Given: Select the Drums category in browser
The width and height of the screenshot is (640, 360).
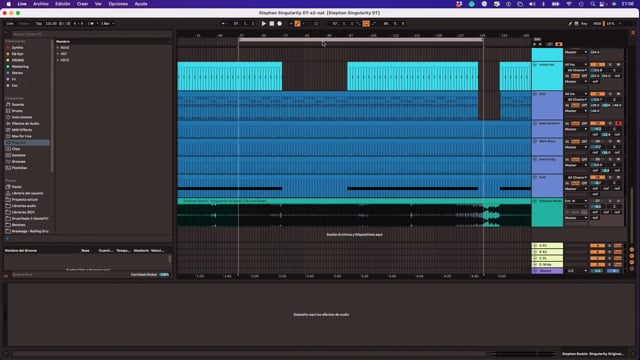Looking at the screenshot, I should click(17, 111).
